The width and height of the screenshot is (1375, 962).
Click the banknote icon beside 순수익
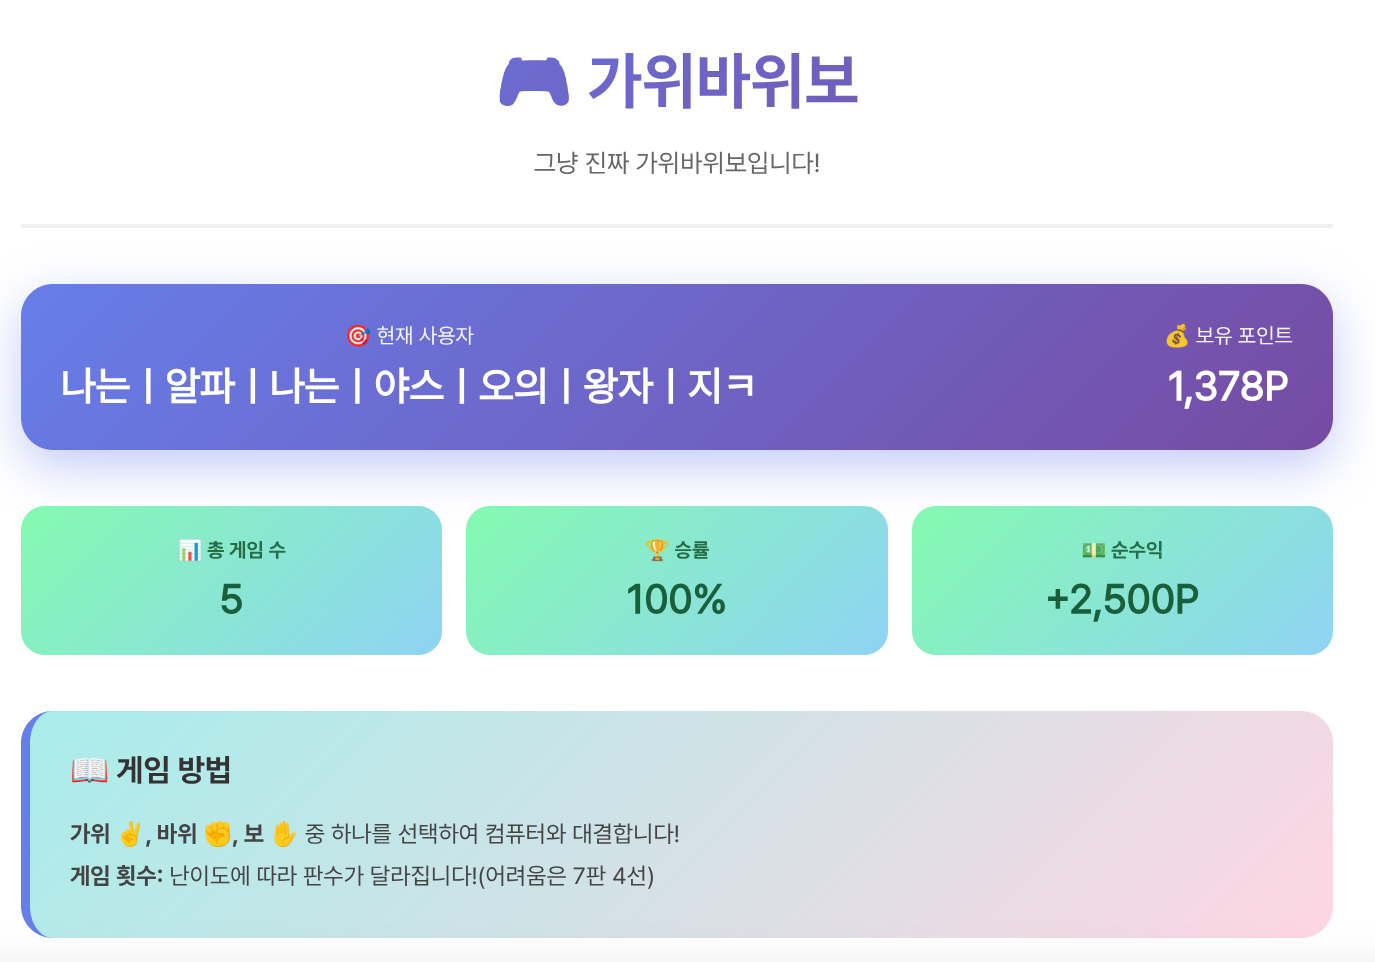(1093, 550)
